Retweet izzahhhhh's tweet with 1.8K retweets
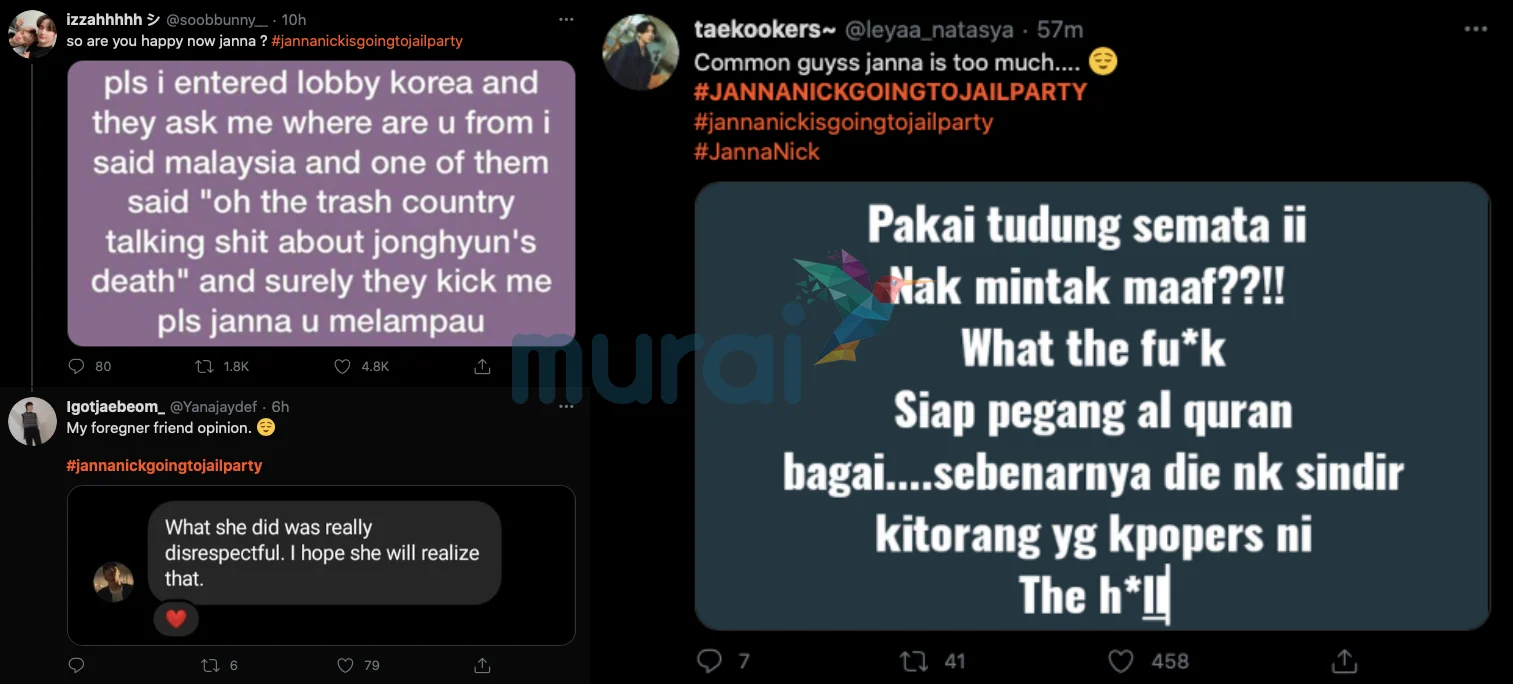The image size is (1513, 684). tap(205, 366)
